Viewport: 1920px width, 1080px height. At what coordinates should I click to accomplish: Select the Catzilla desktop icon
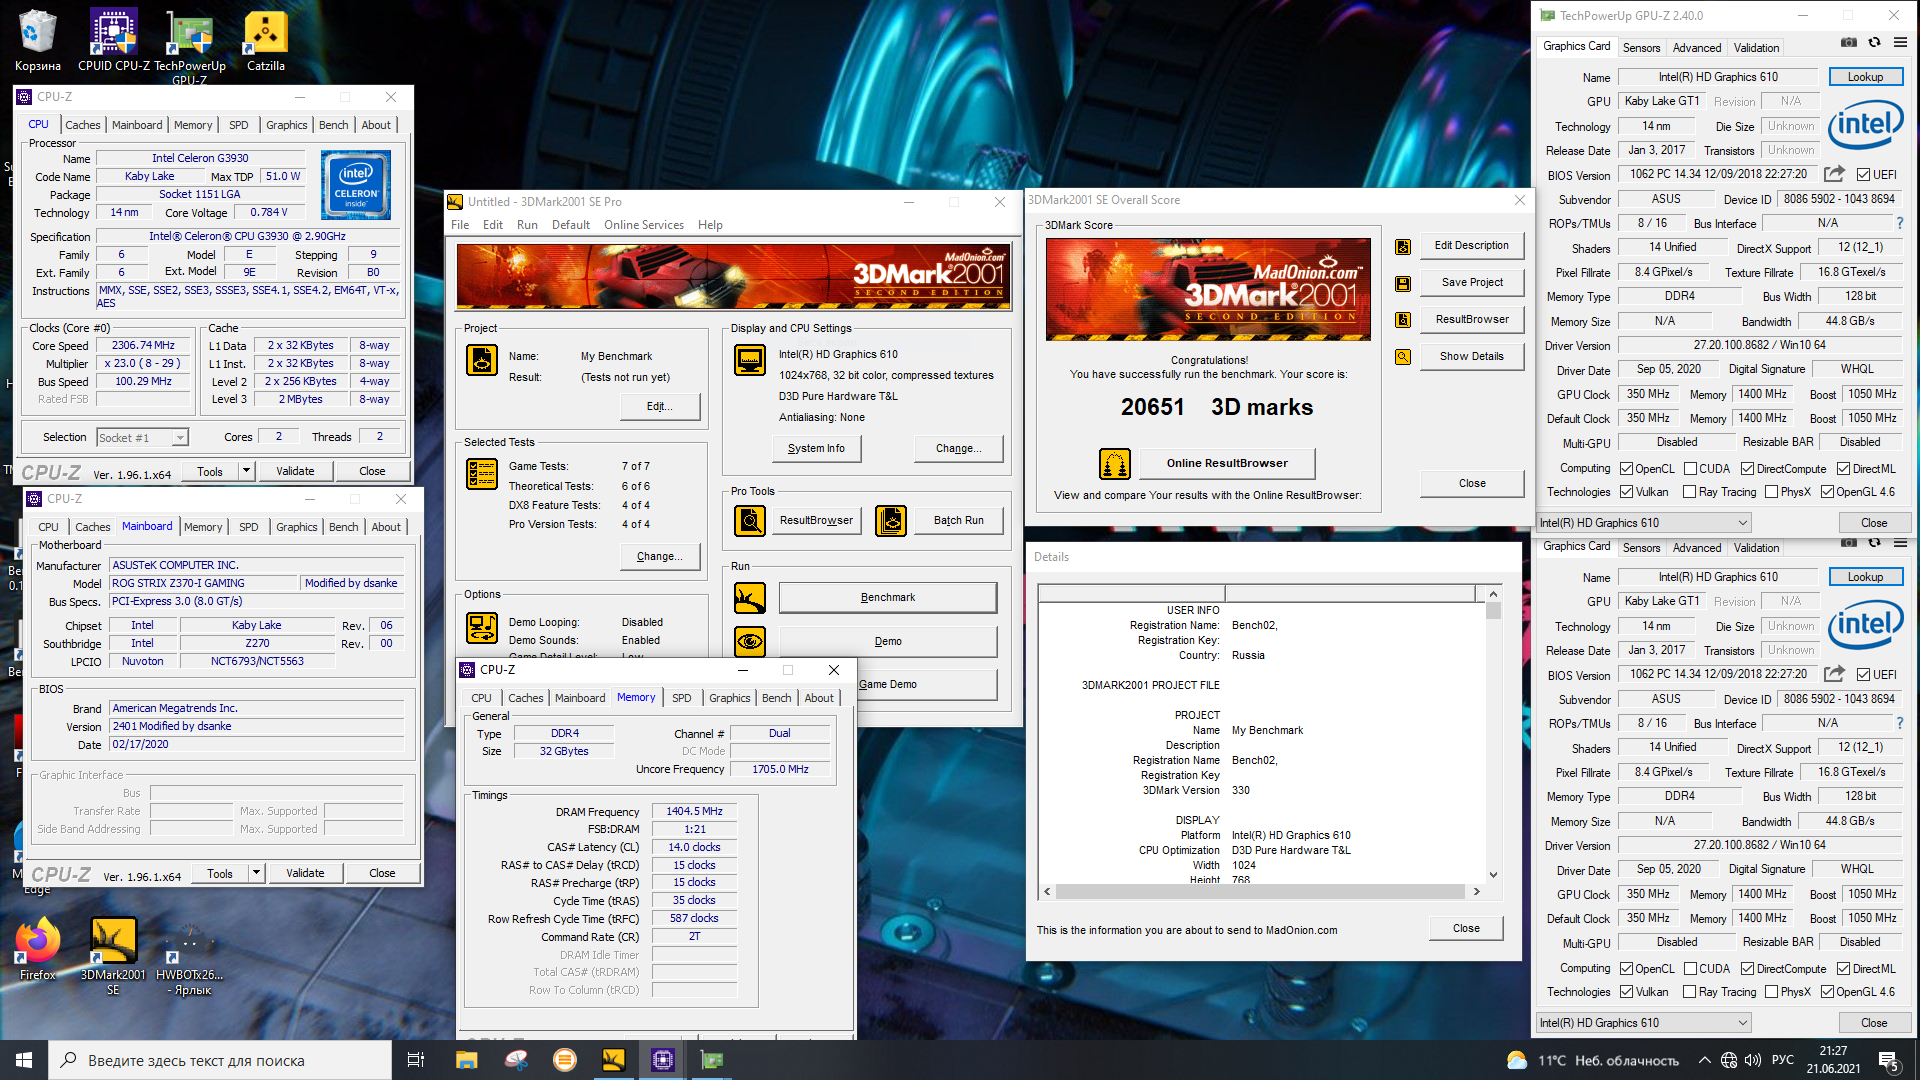click(266, 40)
